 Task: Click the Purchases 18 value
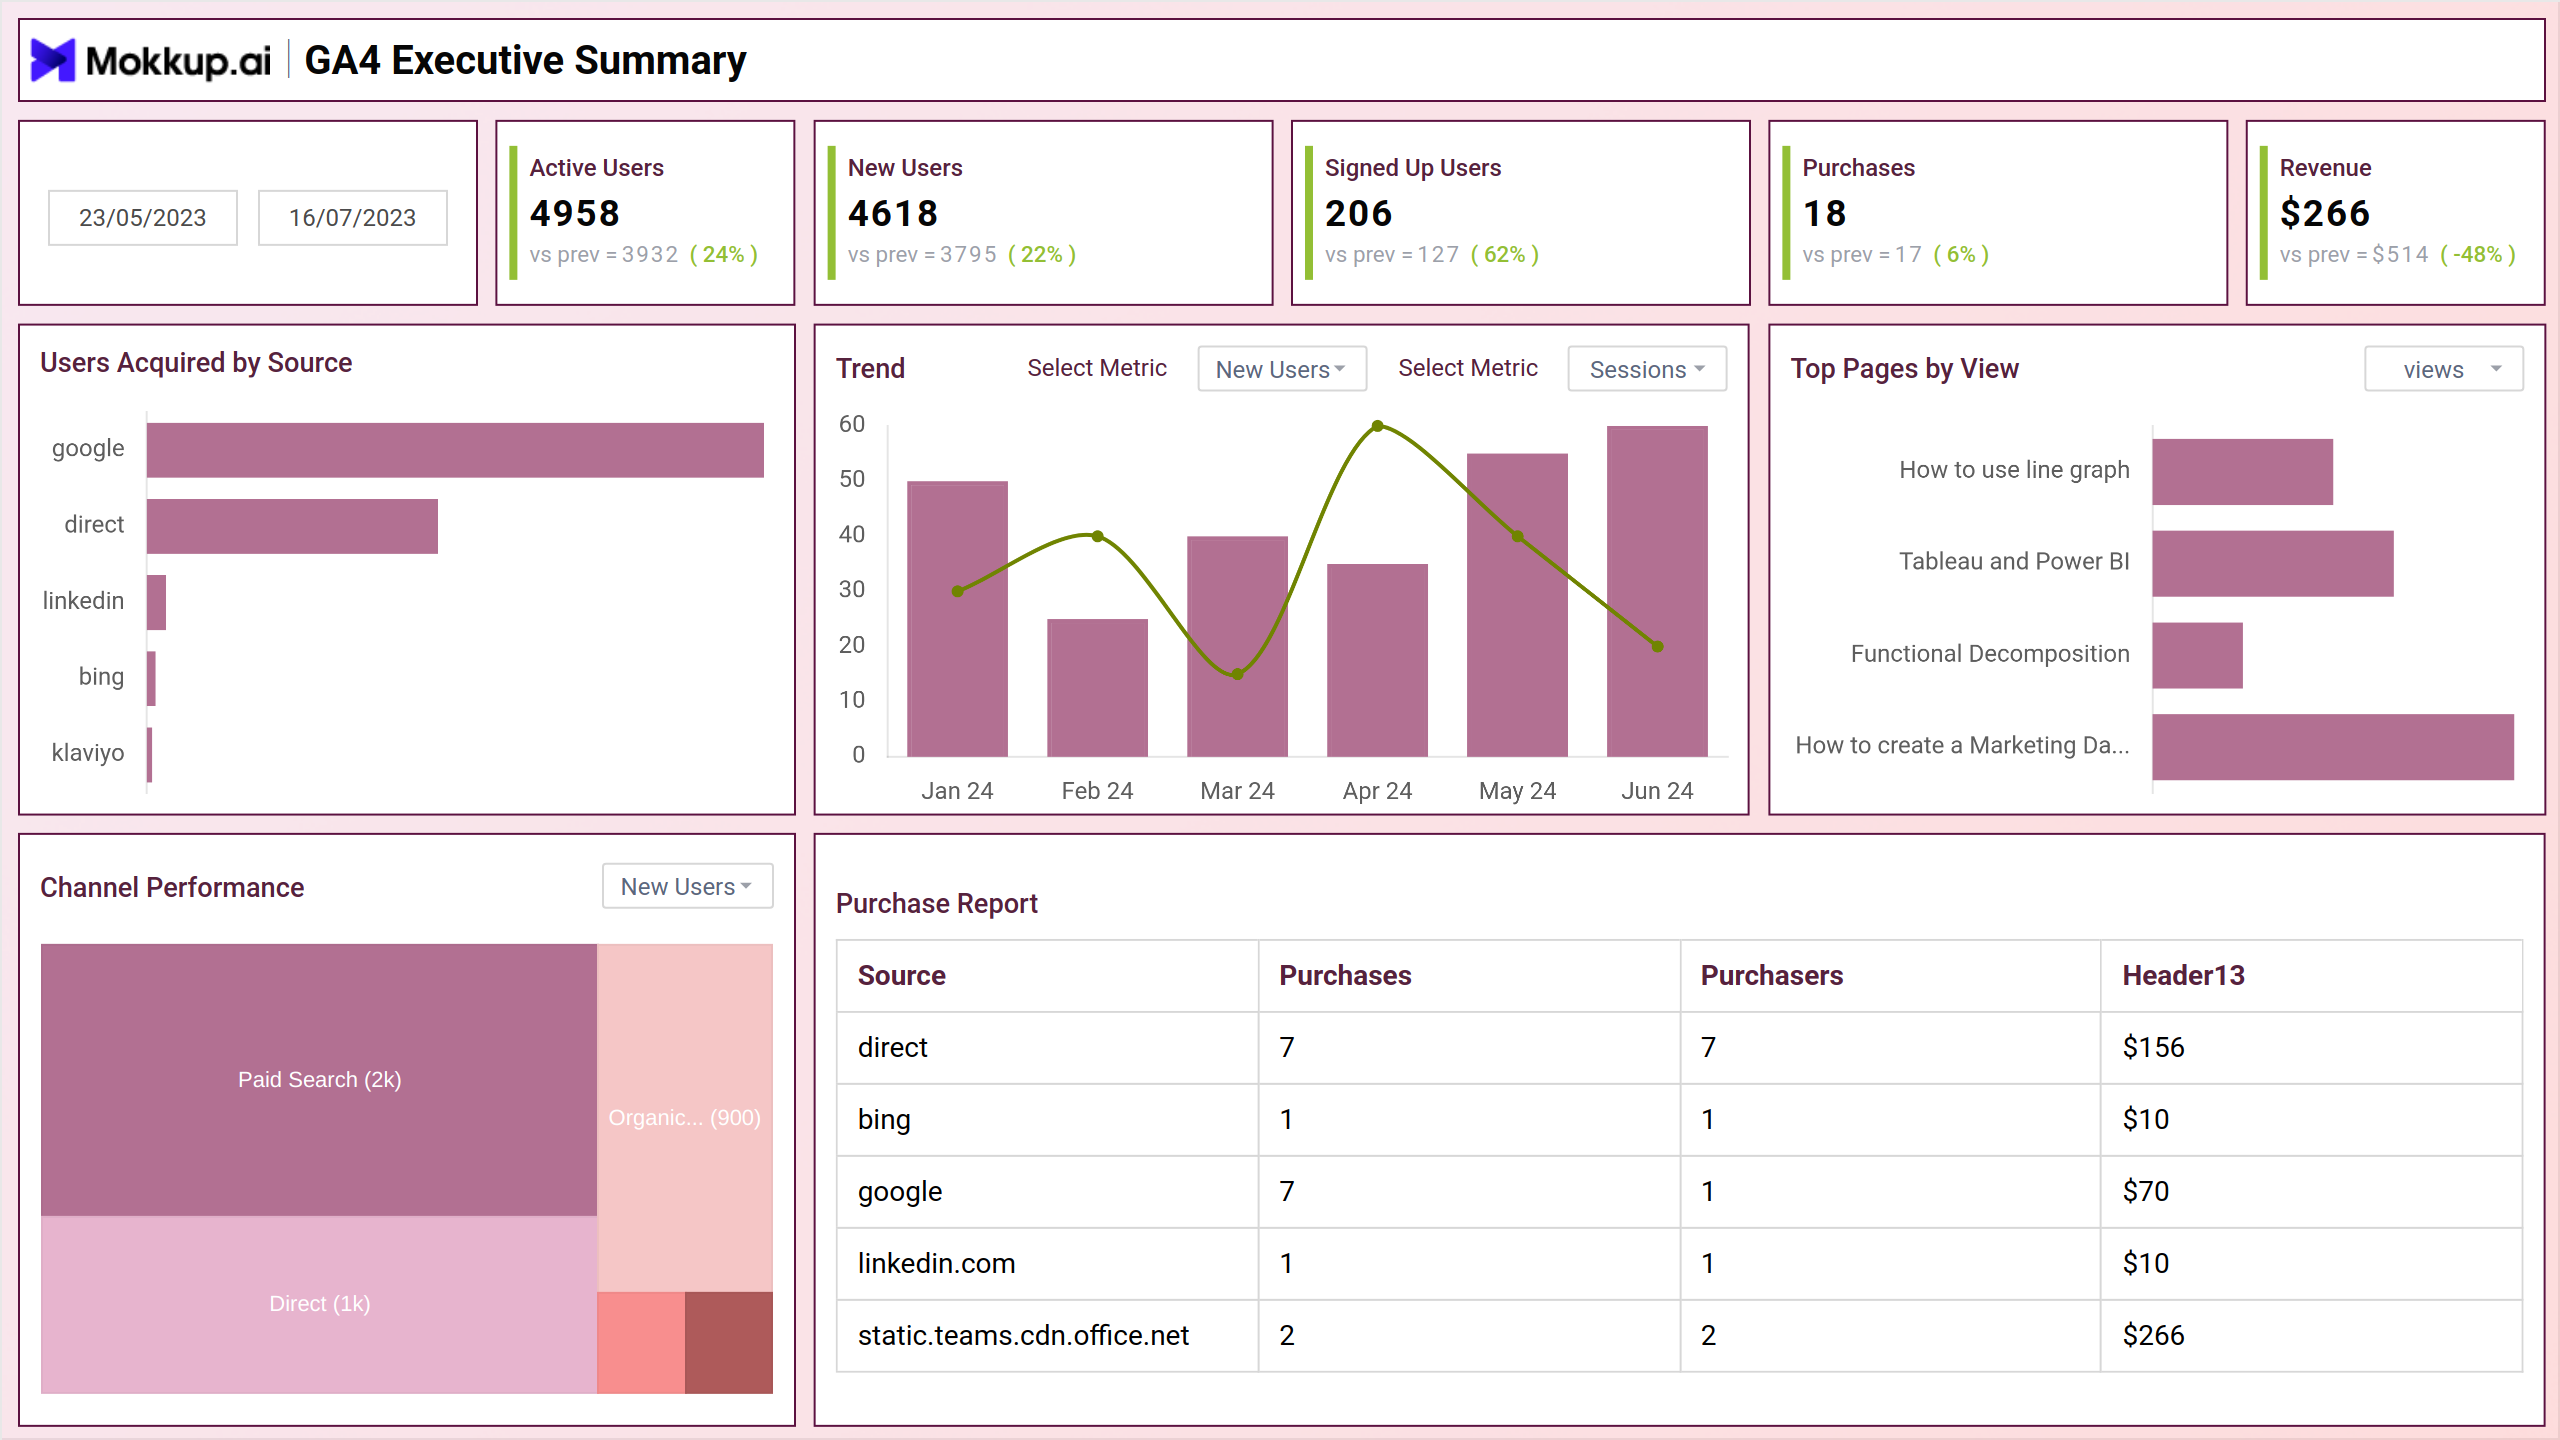(x=1824, y=213)
